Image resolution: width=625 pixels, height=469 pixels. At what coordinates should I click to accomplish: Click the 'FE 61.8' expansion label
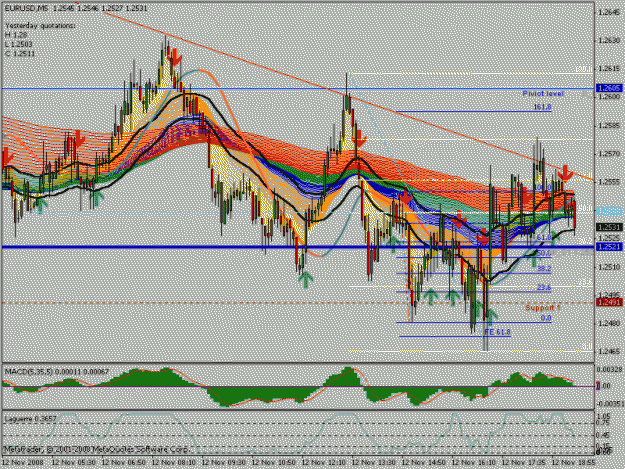pos(497,332)
